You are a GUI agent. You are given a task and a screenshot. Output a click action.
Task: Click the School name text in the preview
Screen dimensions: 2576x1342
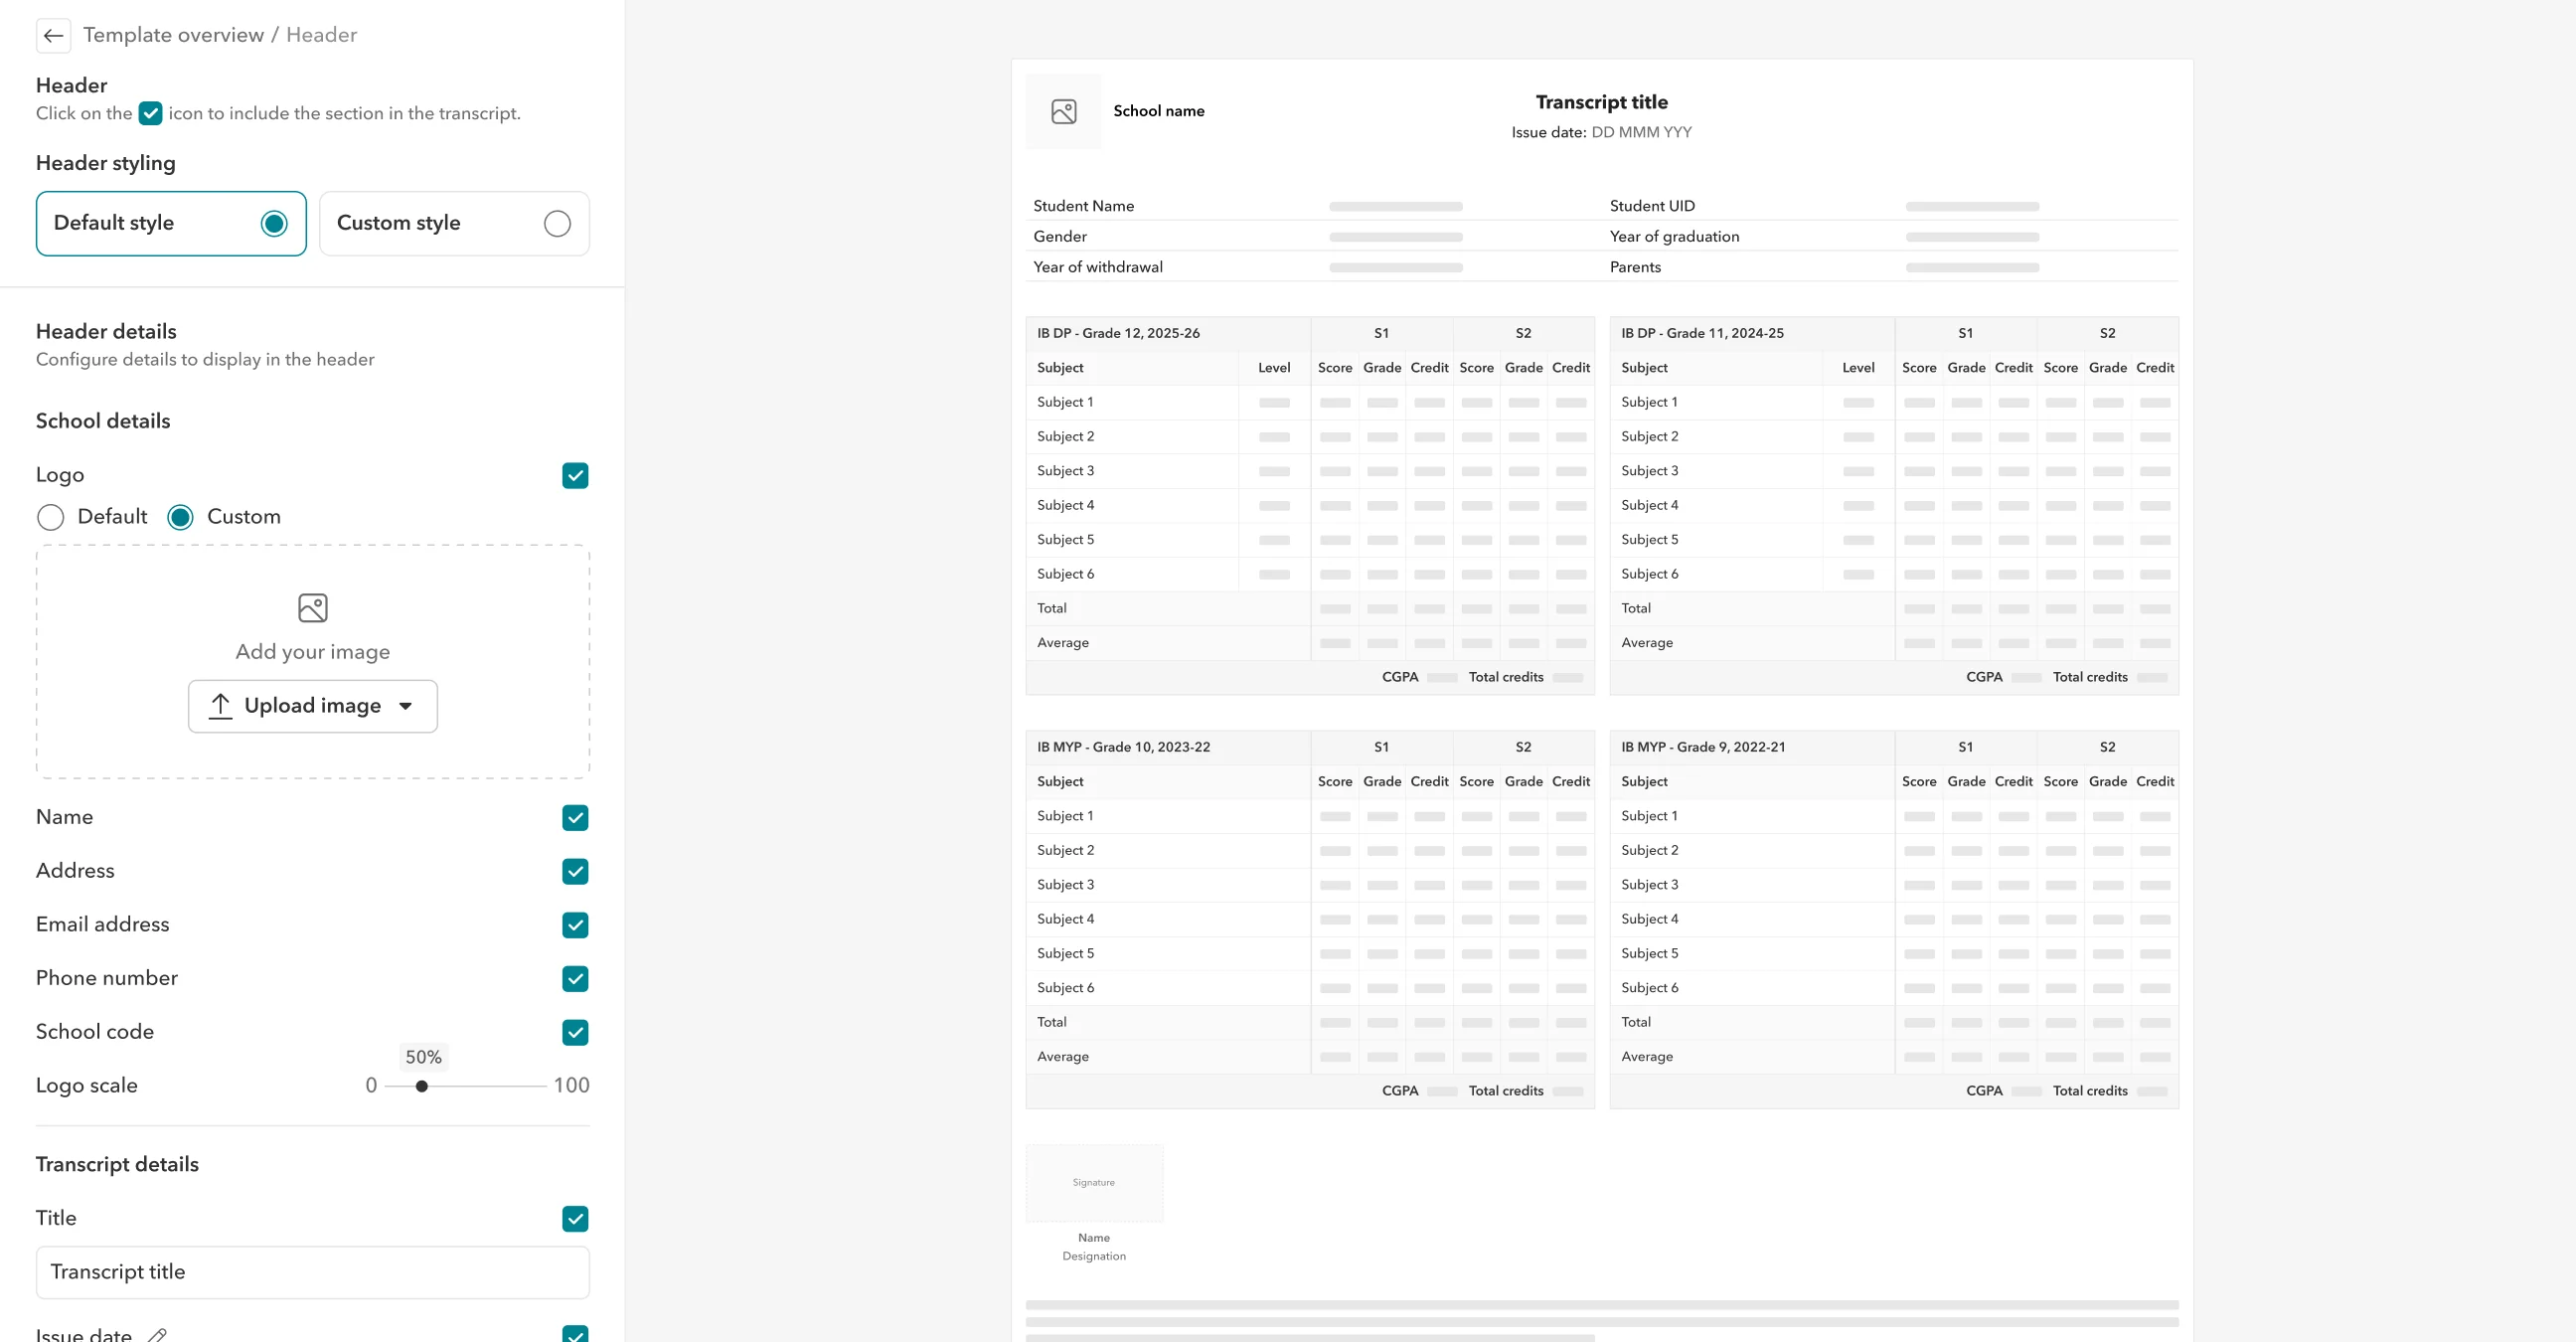pyautogui.click(x=1158, y=111)
